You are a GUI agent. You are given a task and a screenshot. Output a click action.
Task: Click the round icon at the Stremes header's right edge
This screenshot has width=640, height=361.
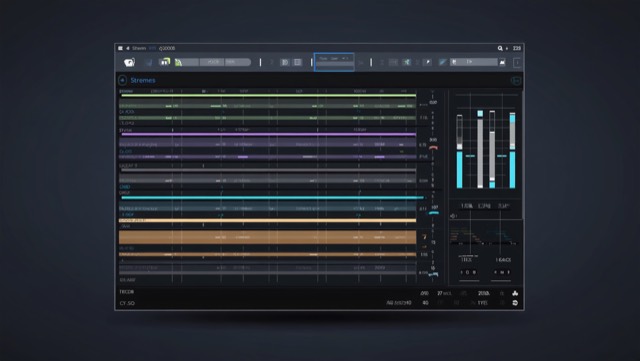pos(516,80)
